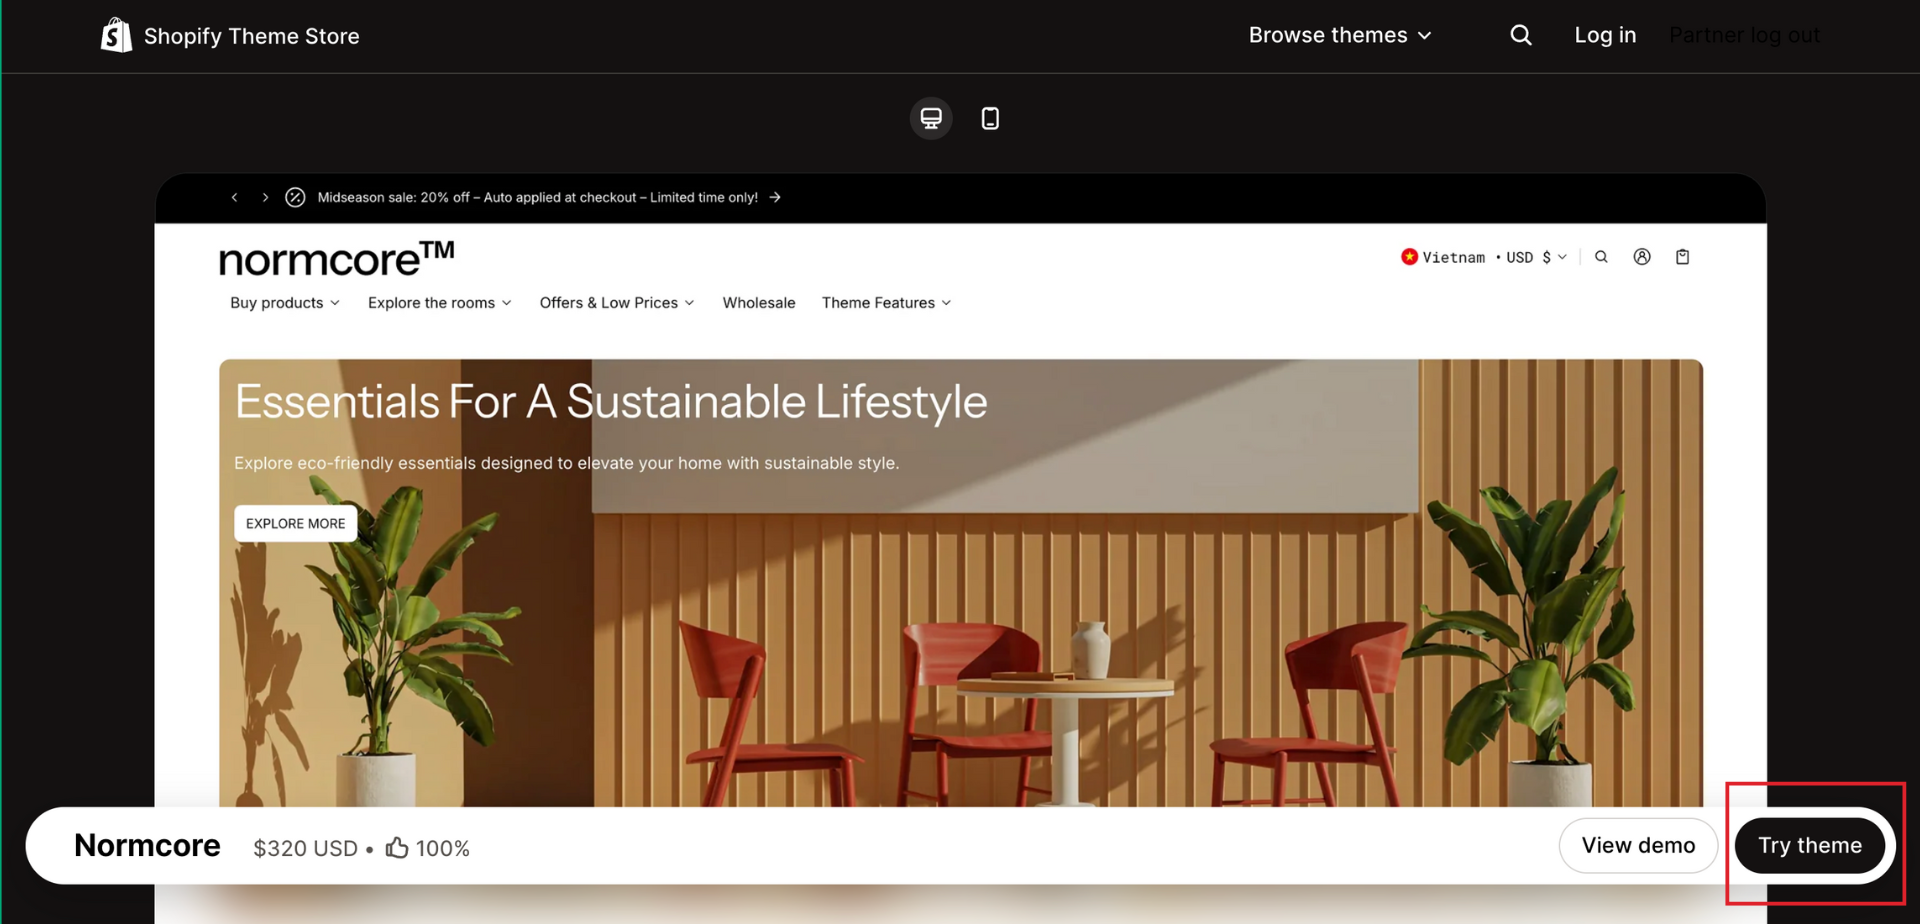This screenshot has width=1920, height=924.
Task: Go to next announcement with right chevron
Action: (265, 197)
